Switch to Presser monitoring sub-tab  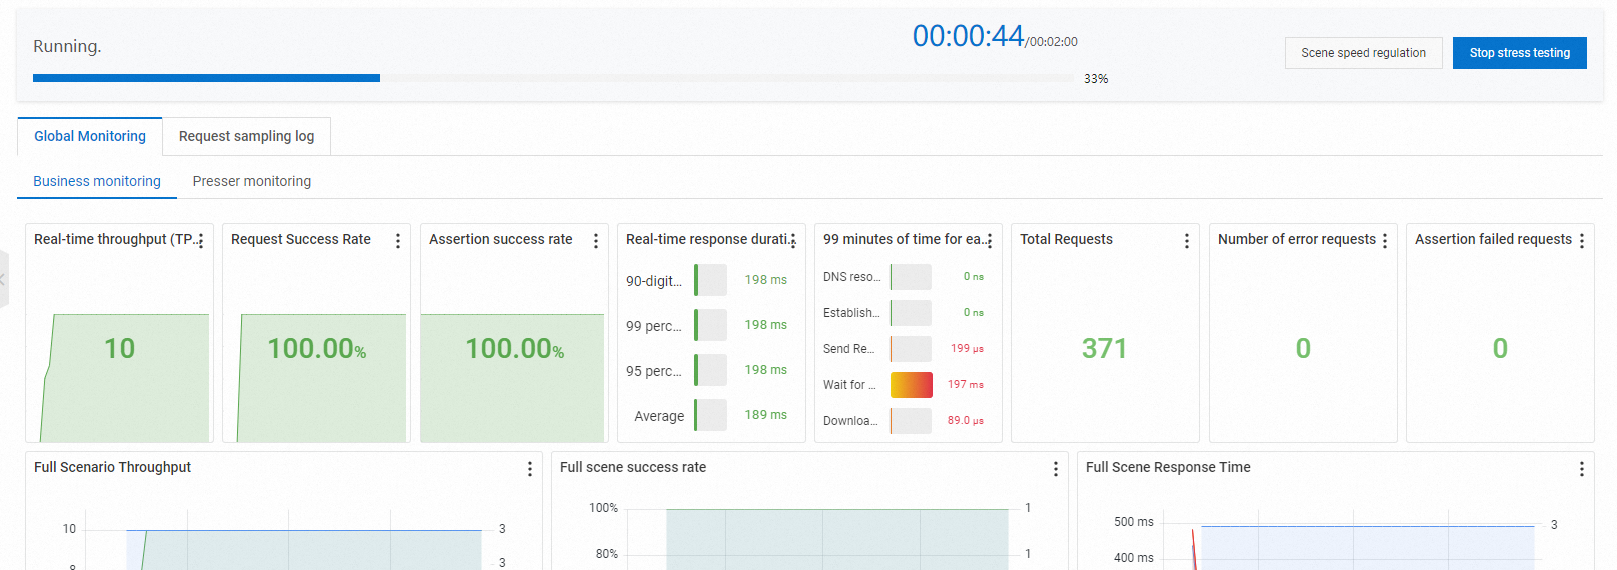pos(252,181)
